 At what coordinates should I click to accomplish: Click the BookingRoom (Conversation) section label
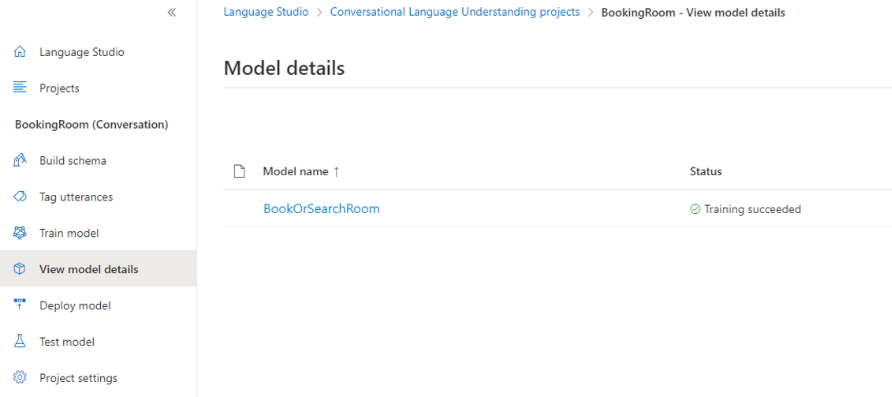tap(92, 125)
